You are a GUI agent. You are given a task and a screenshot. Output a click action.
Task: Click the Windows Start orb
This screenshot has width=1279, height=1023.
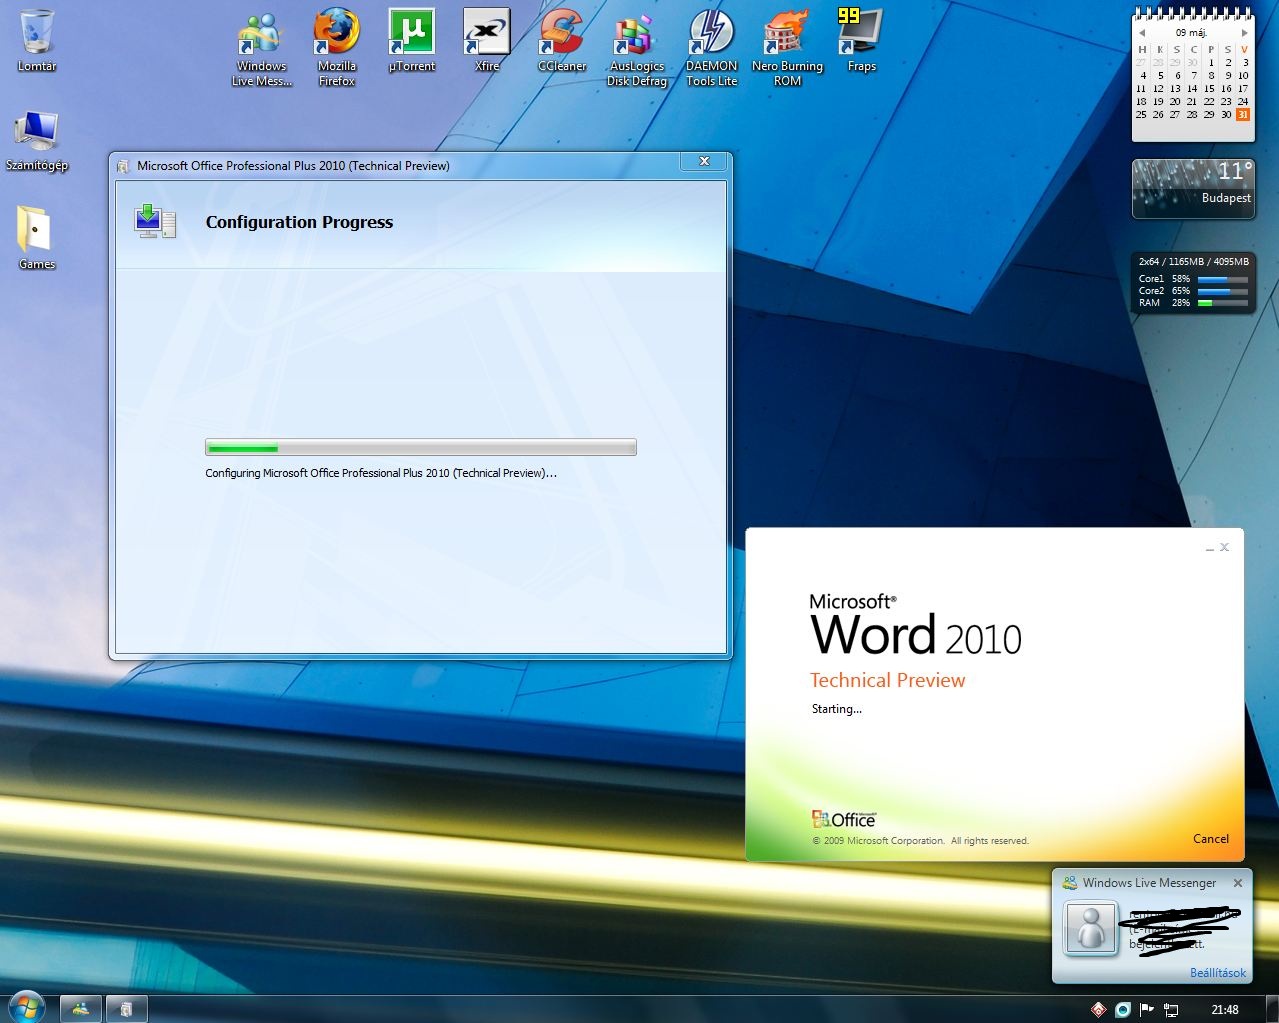[x=26, y=1008]
